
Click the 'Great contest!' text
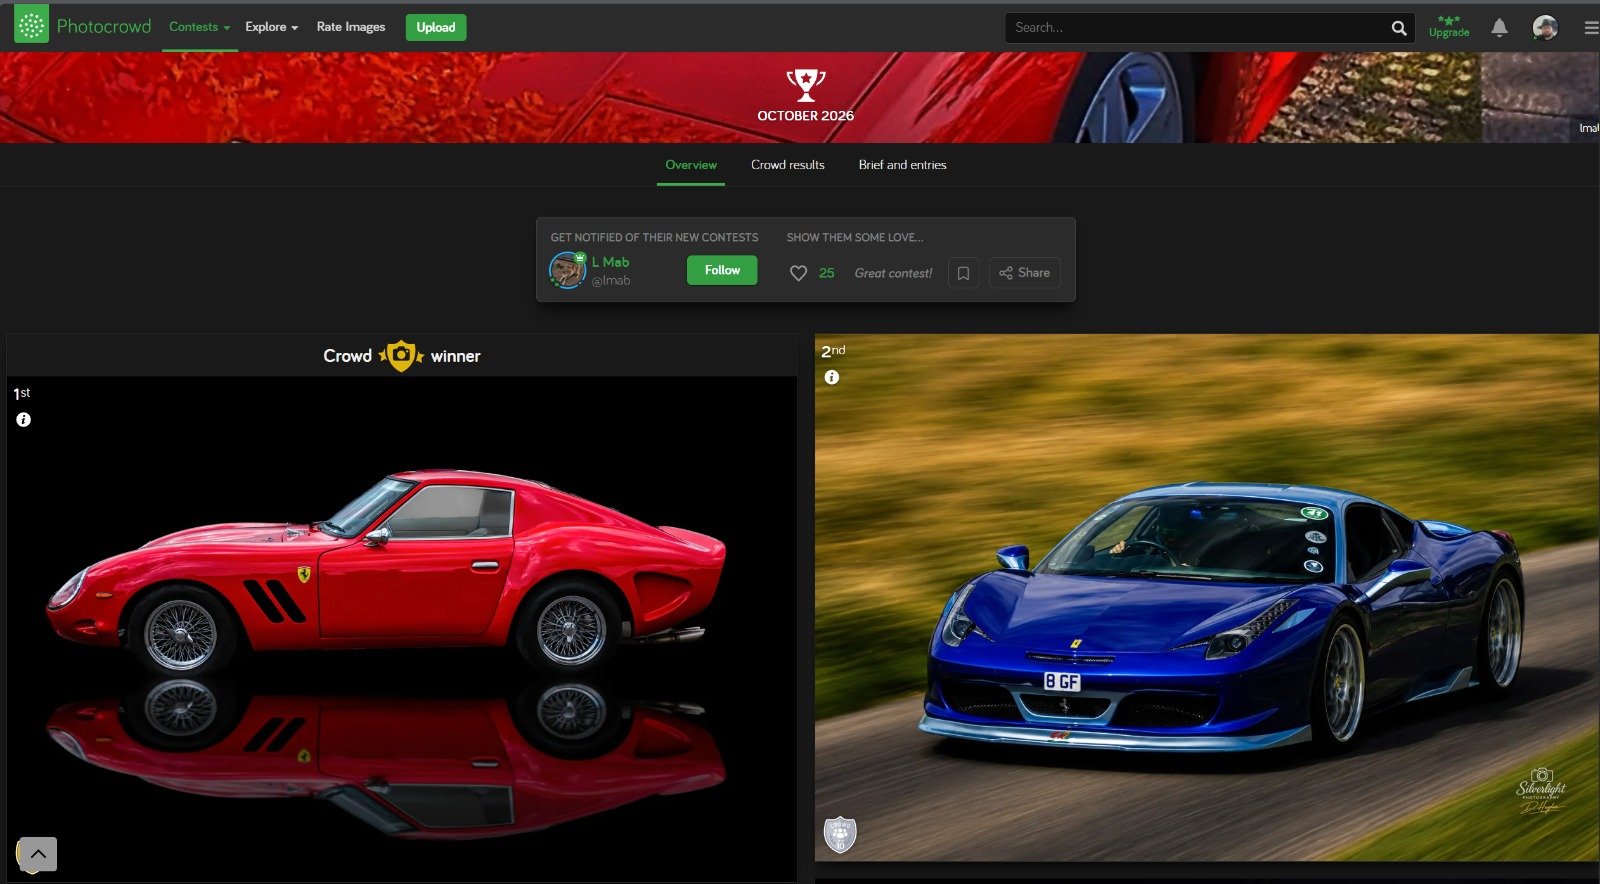(x=893, y=273)
